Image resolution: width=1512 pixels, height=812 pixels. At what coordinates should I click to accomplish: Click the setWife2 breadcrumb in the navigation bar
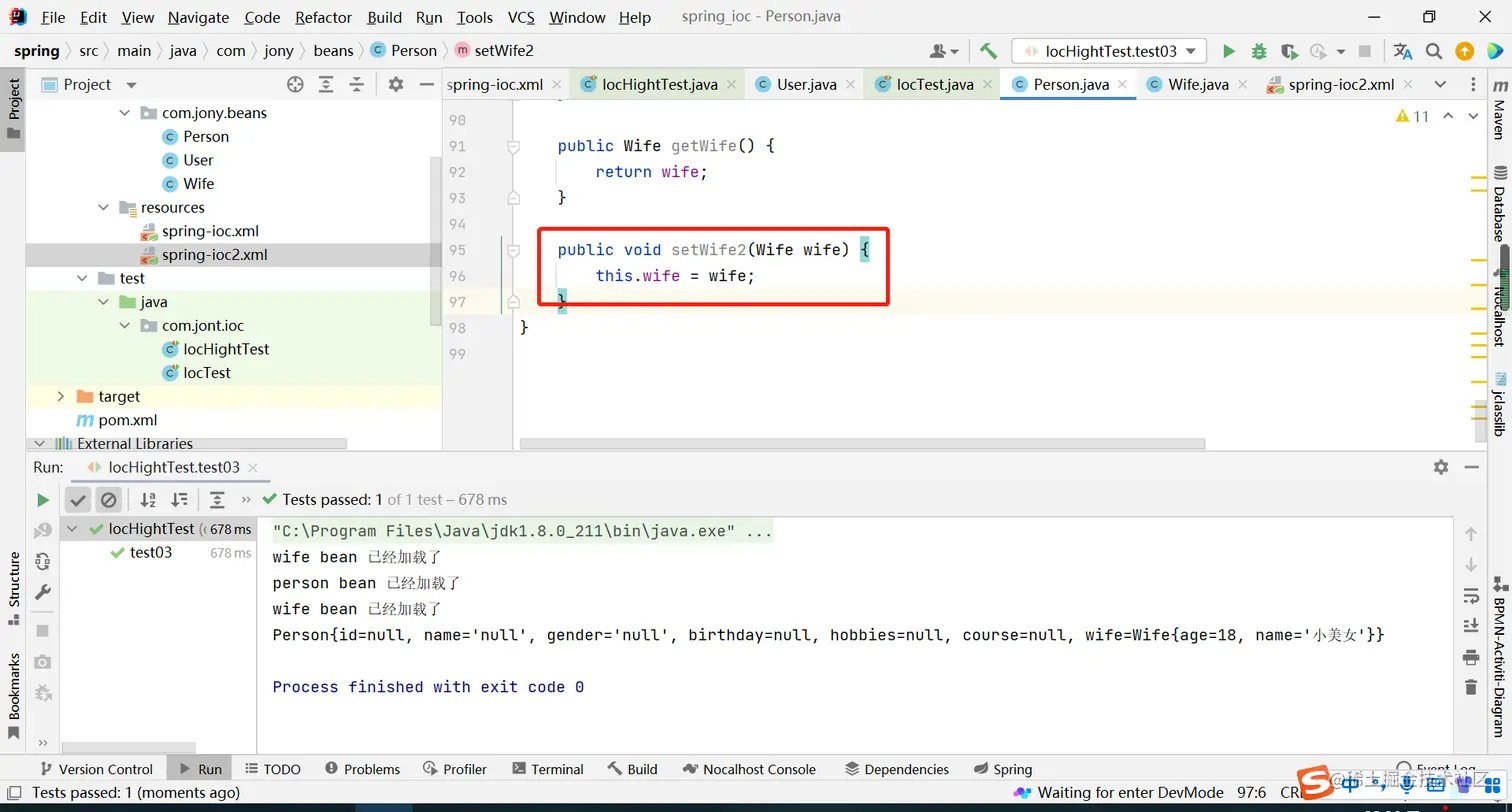click(494, 51)
